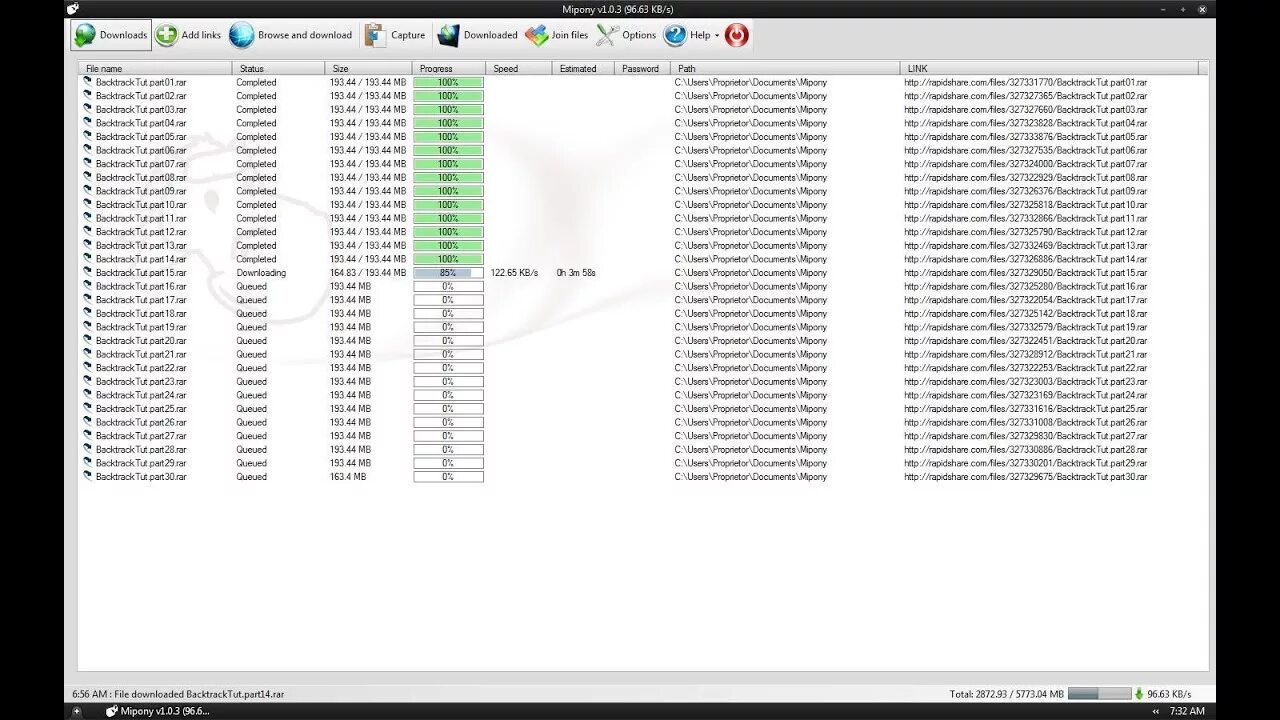Click the file icon beside BacktrackTut.part15.rar
This screenshot has width=1280, height=720.
click(x=88, y=273)
